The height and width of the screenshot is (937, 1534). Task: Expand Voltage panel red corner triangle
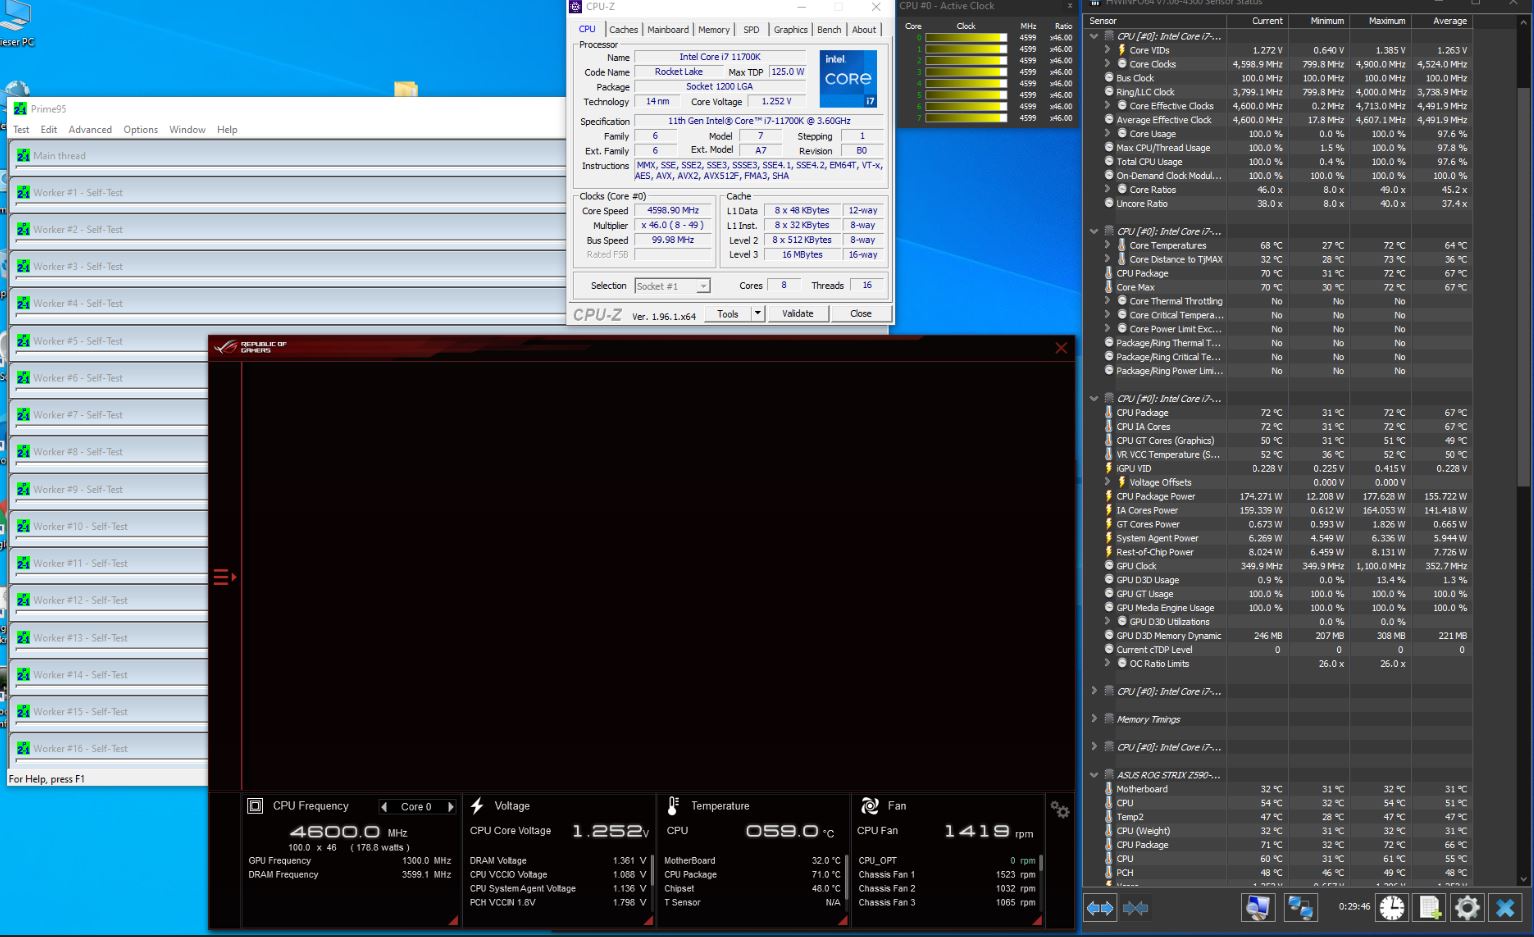pyautogui.click(x=648, y=919)
